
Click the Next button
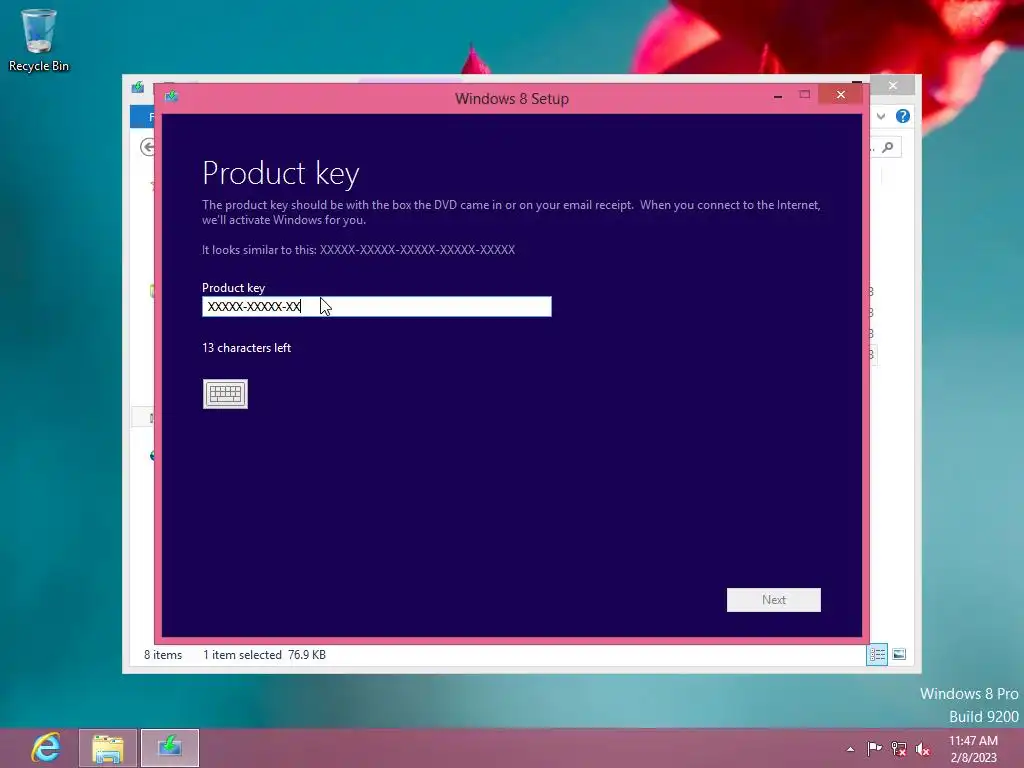773,600
